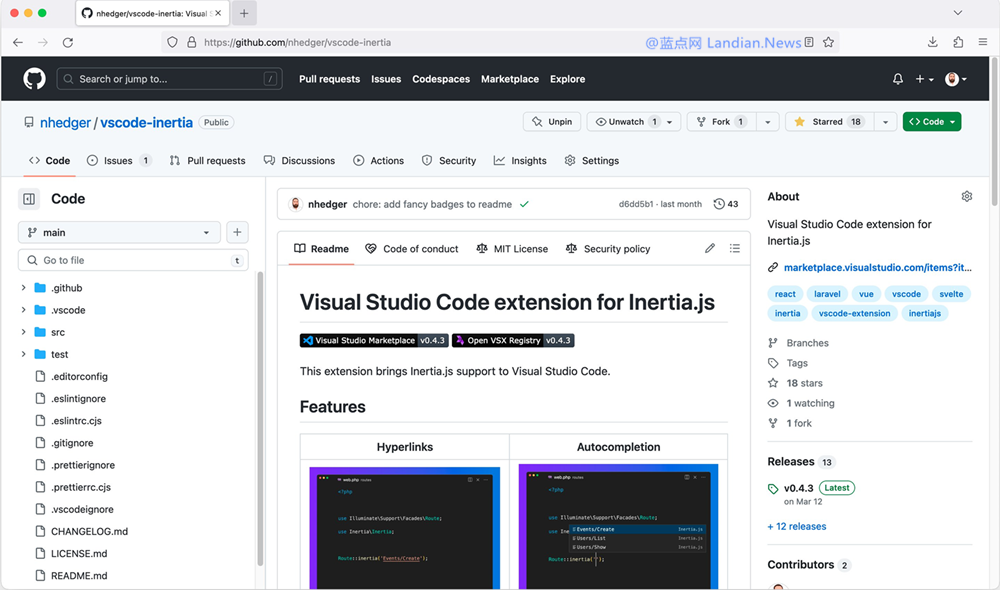Unstar the repository via Starred button

pos(829,122)
